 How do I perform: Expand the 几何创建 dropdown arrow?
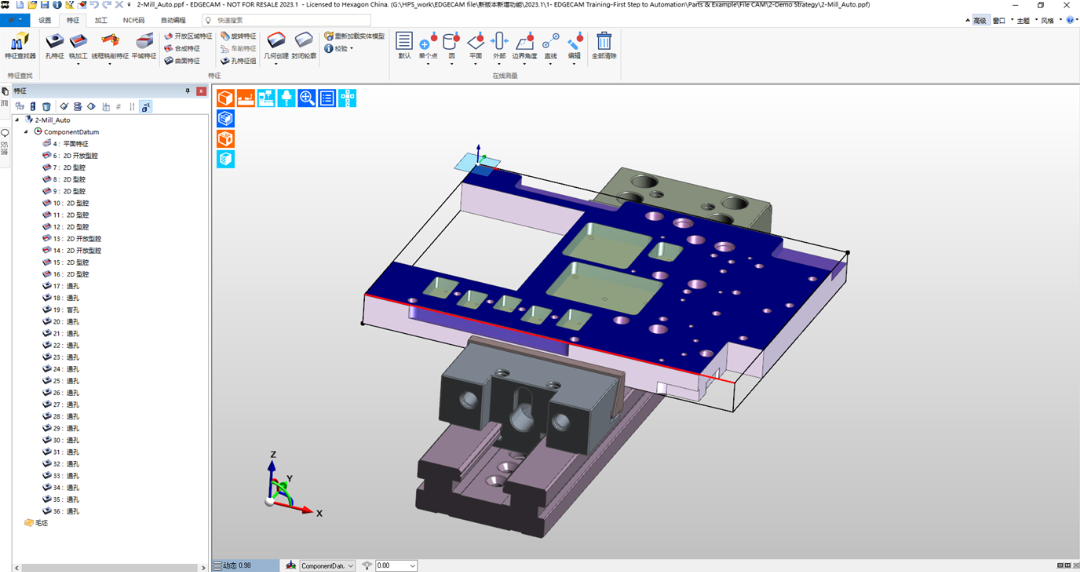[x=276, y=64]
